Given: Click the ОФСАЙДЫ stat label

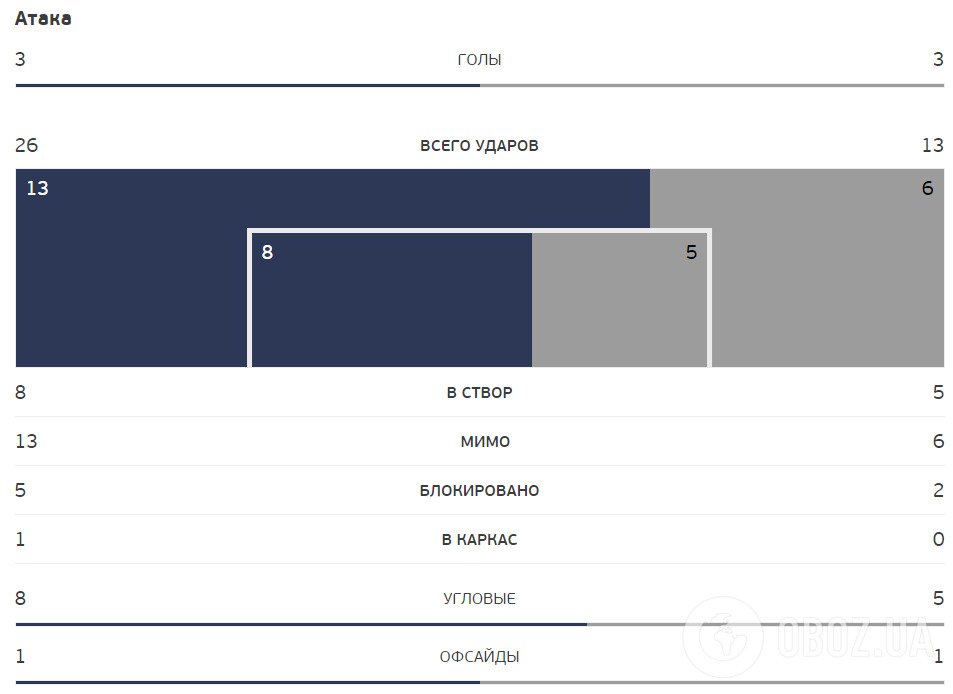Looking at the screenshot, I should (479, 657).
